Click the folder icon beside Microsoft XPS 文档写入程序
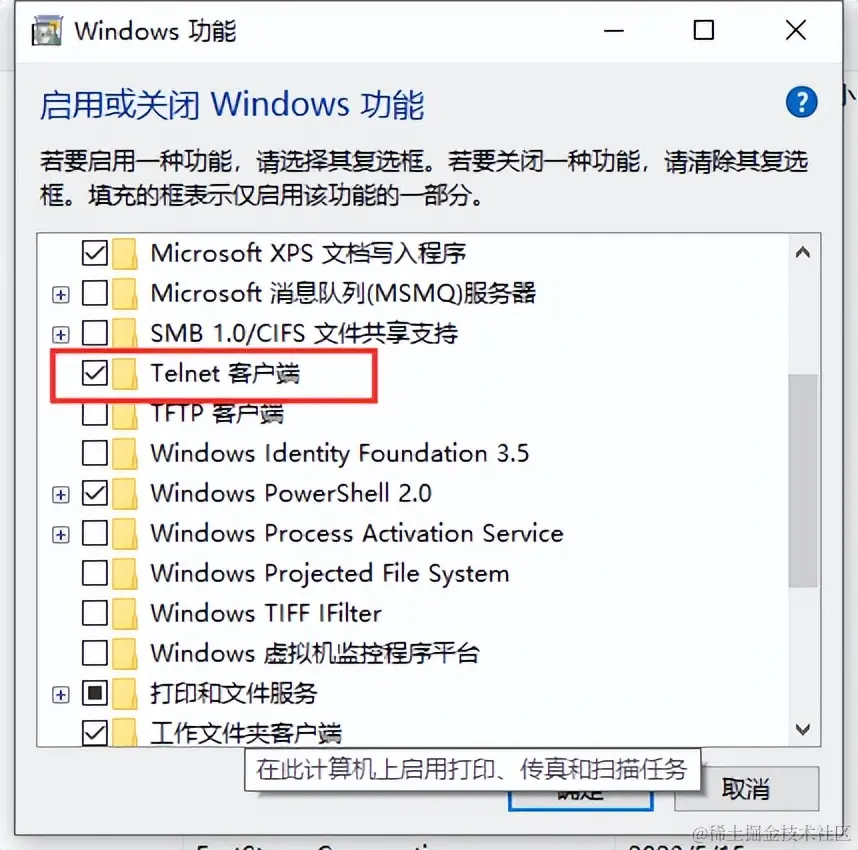This screenshot has width=858, height=850. (x=125, y=254)
